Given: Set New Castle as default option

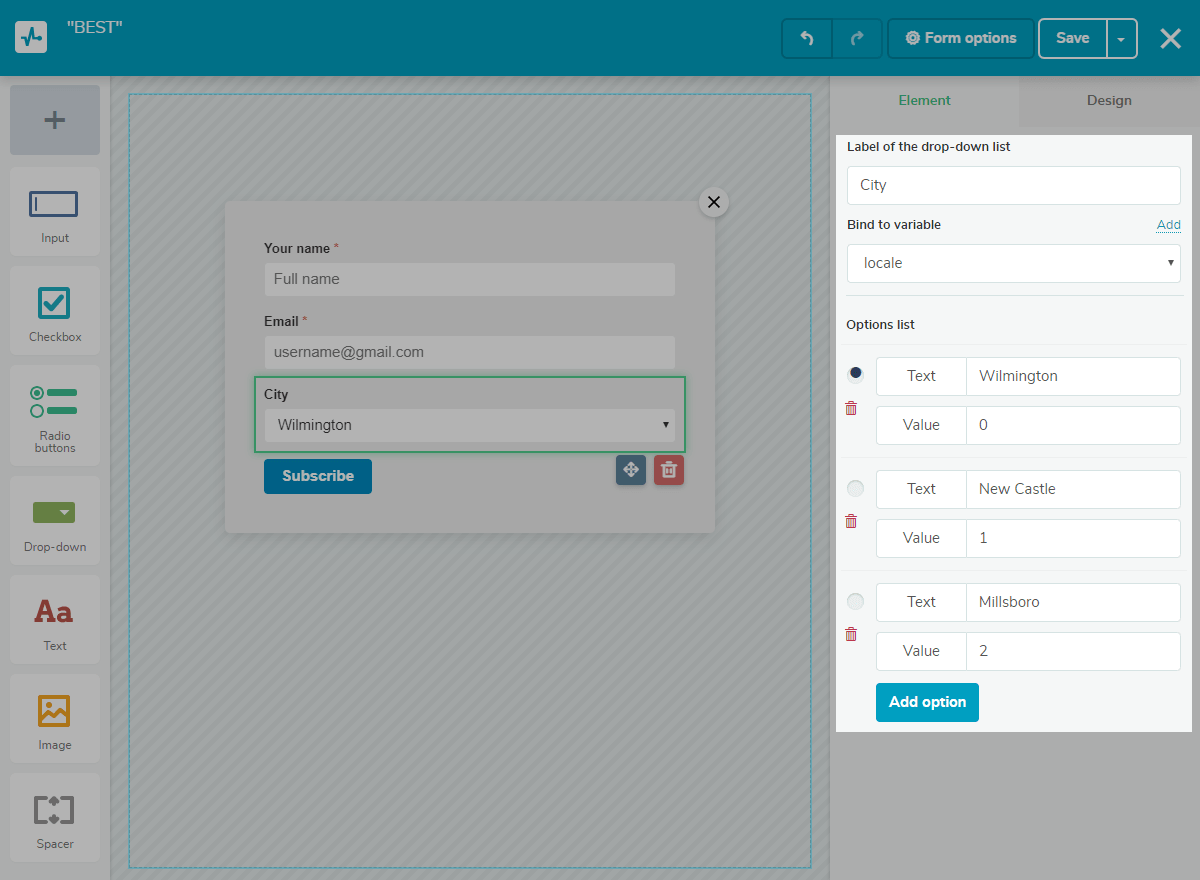Looking at the screenshot, I should pyautogui.click(x=855, y=488).
